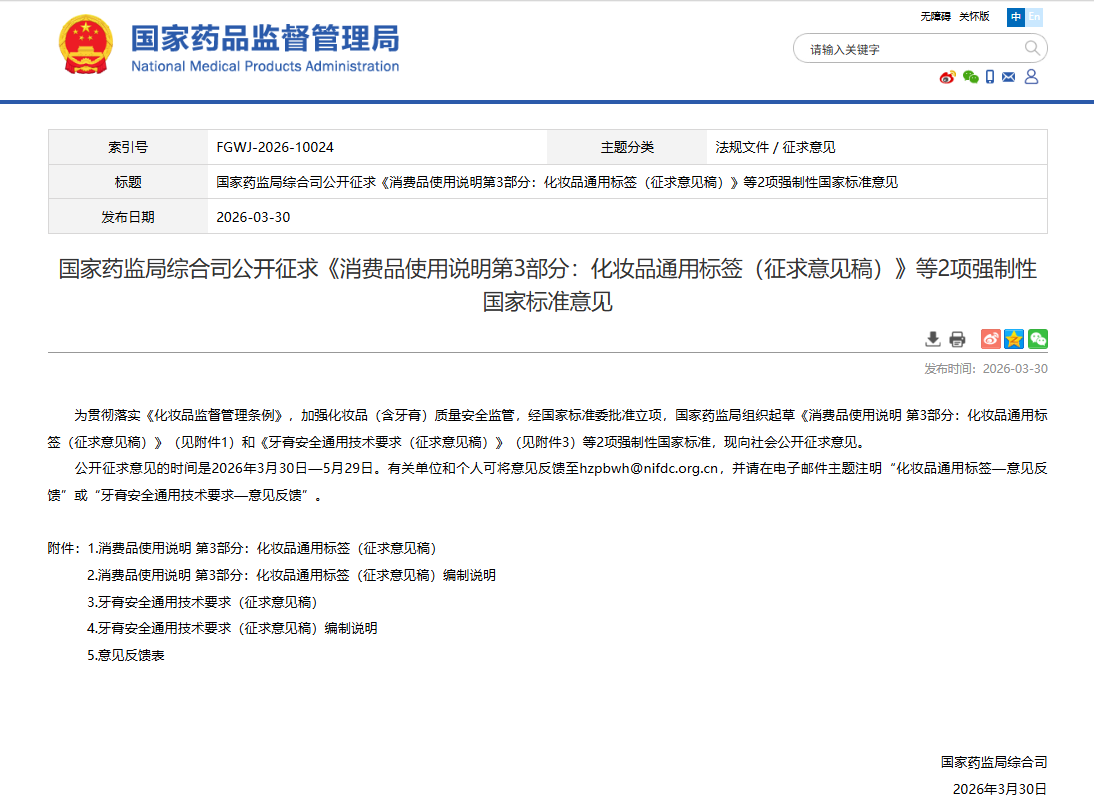
Task: Share article to Weibo via red share button
Action: tap(990, 339)
